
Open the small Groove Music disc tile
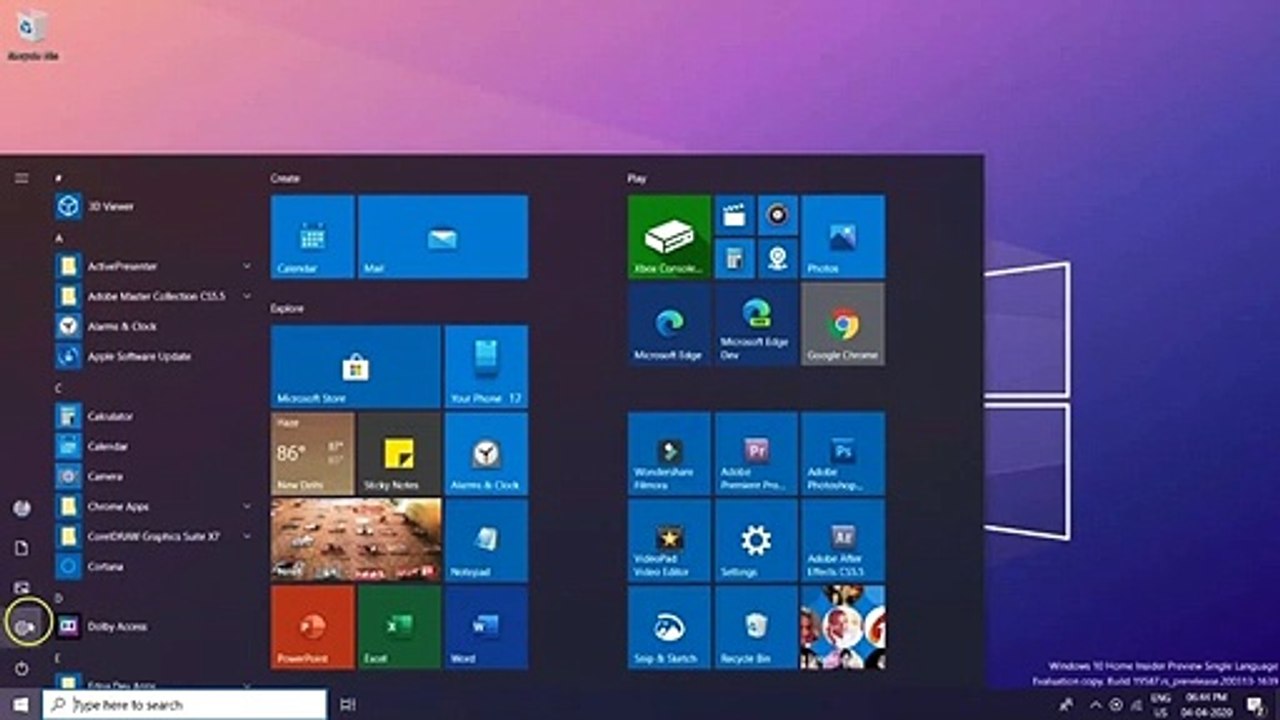(x=777, y=214)
